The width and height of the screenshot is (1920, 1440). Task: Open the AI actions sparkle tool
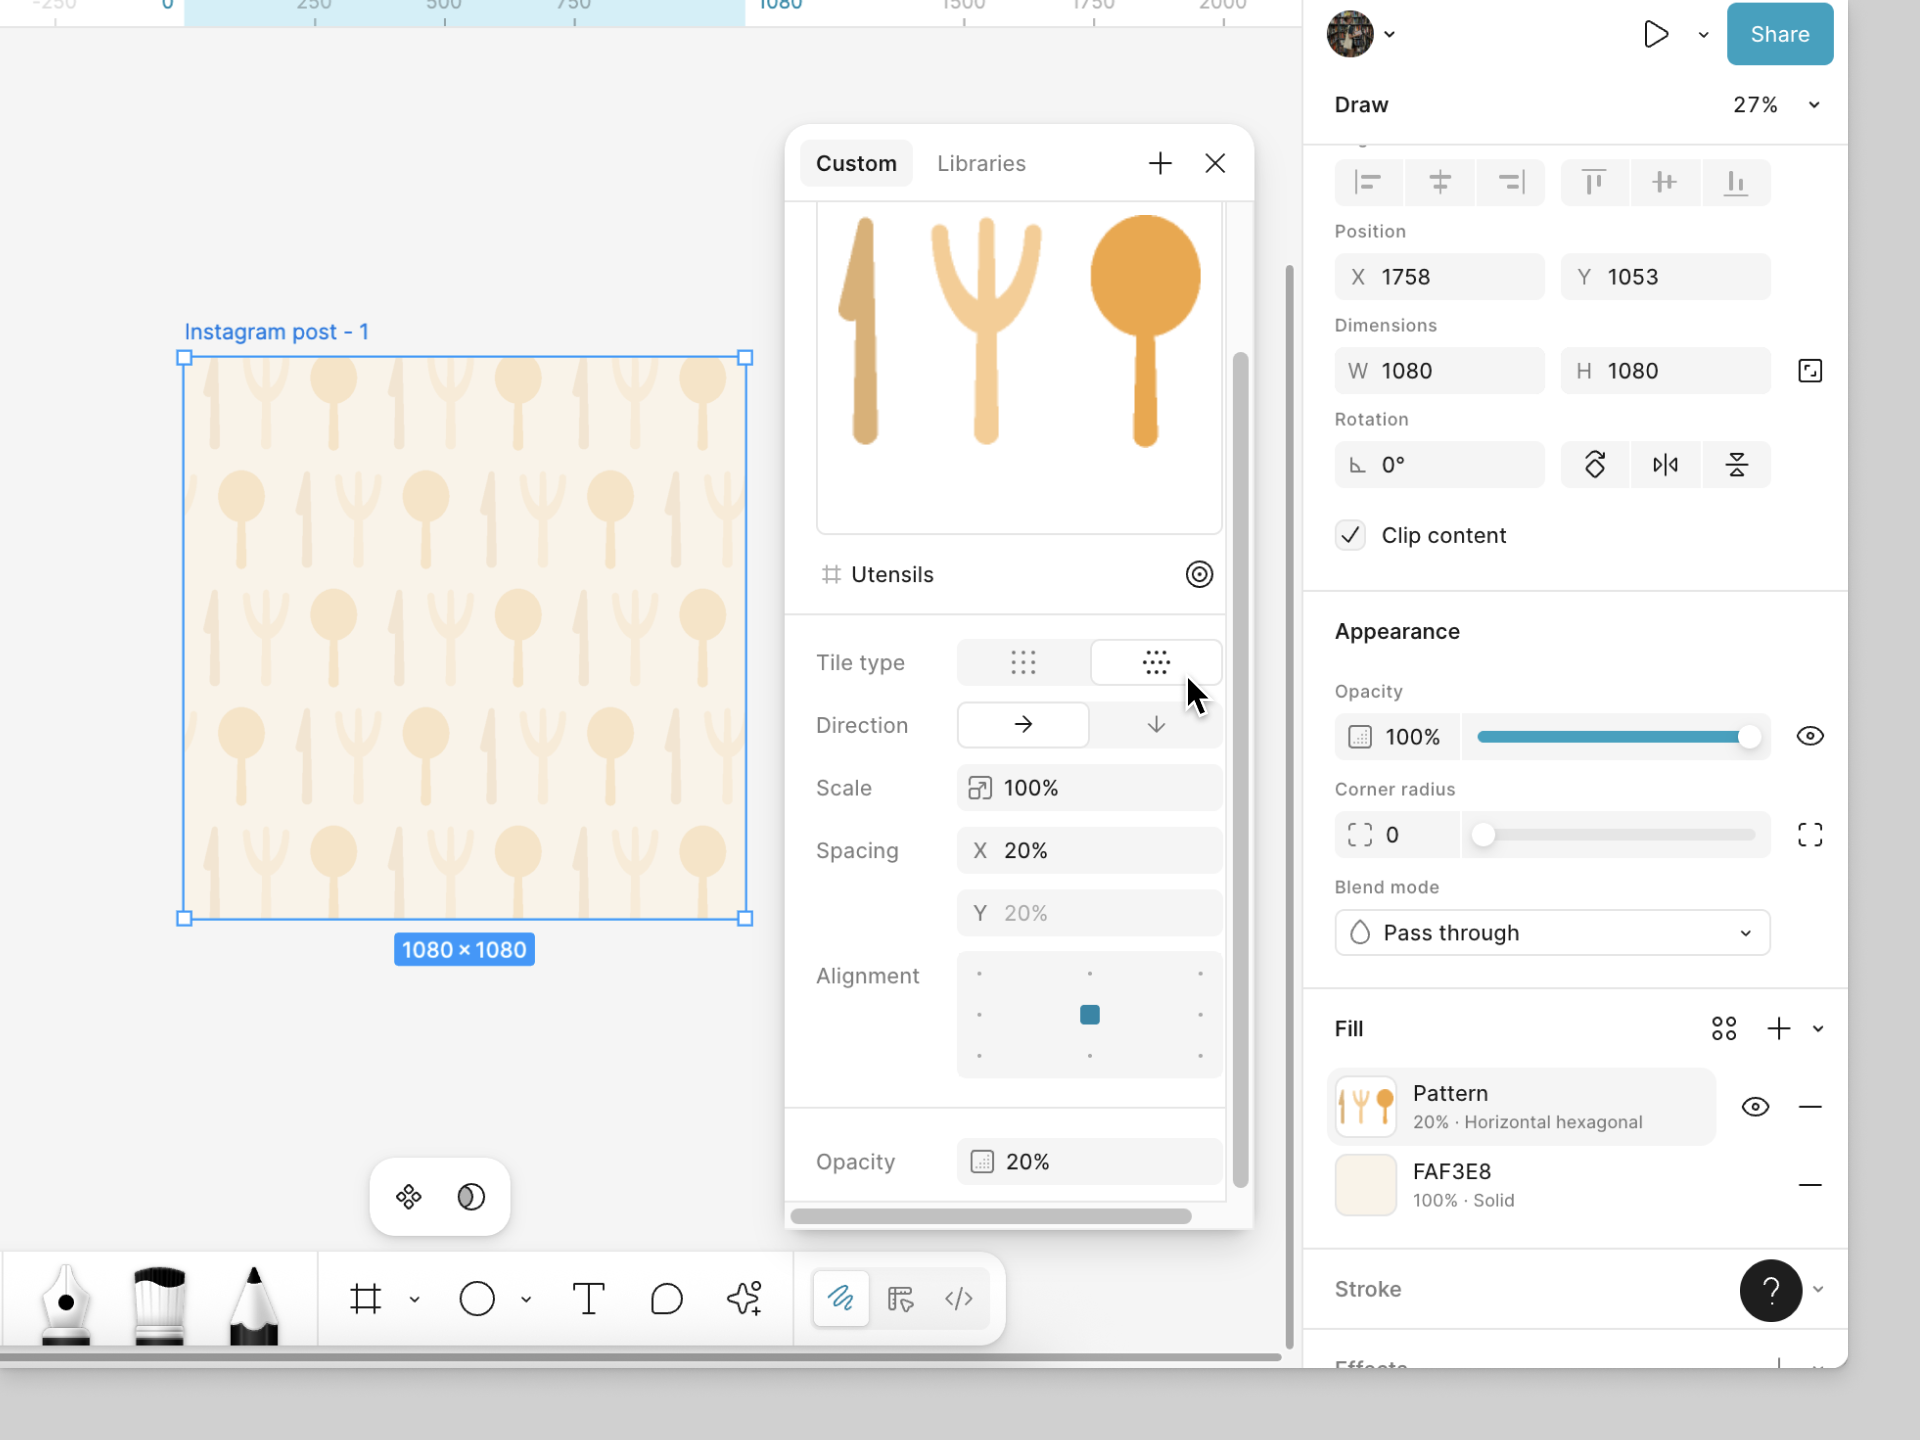pyautogui.click(x=745, y=1299)
